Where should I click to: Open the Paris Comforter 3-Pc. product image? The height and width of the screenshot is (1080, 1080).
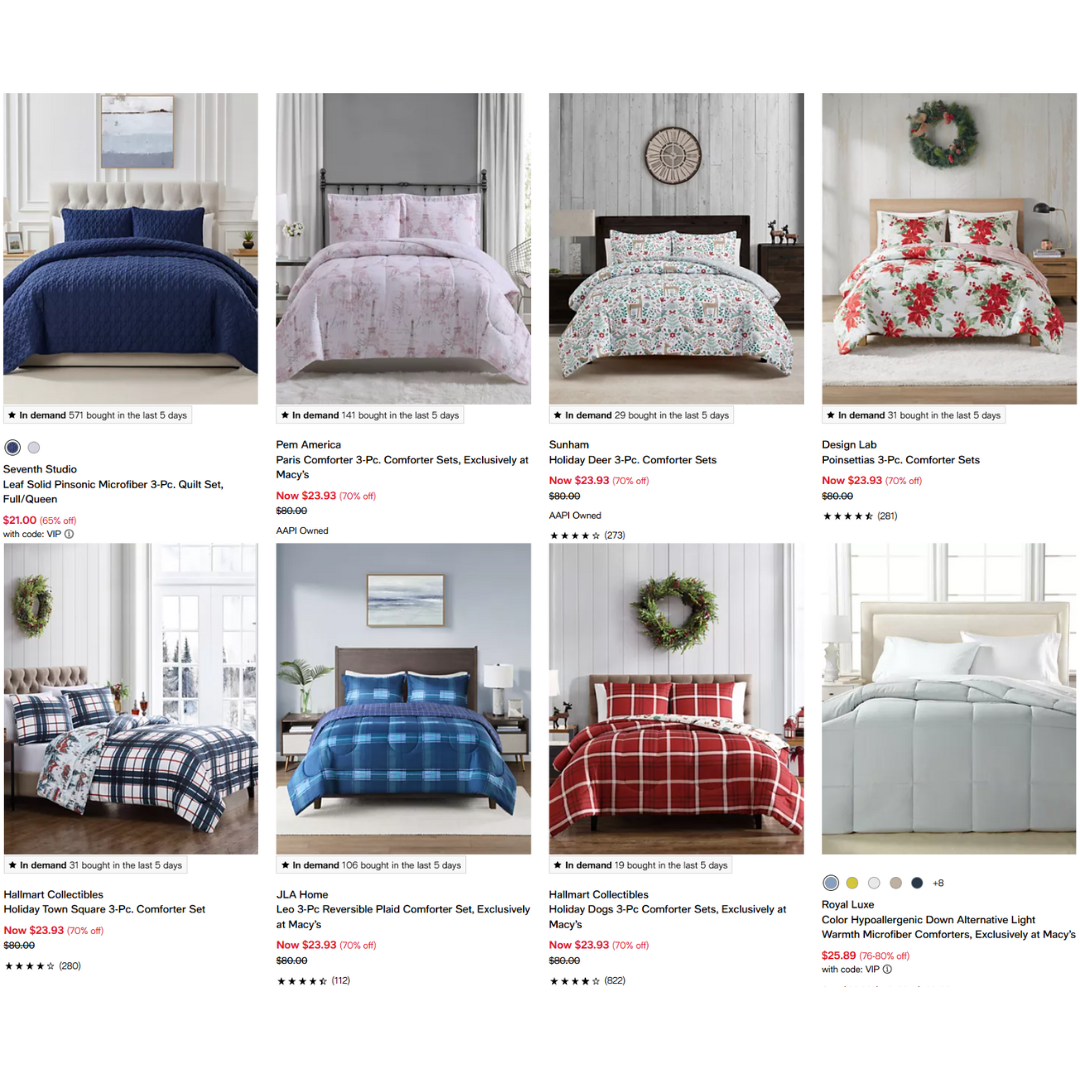[x=404, y=249]
